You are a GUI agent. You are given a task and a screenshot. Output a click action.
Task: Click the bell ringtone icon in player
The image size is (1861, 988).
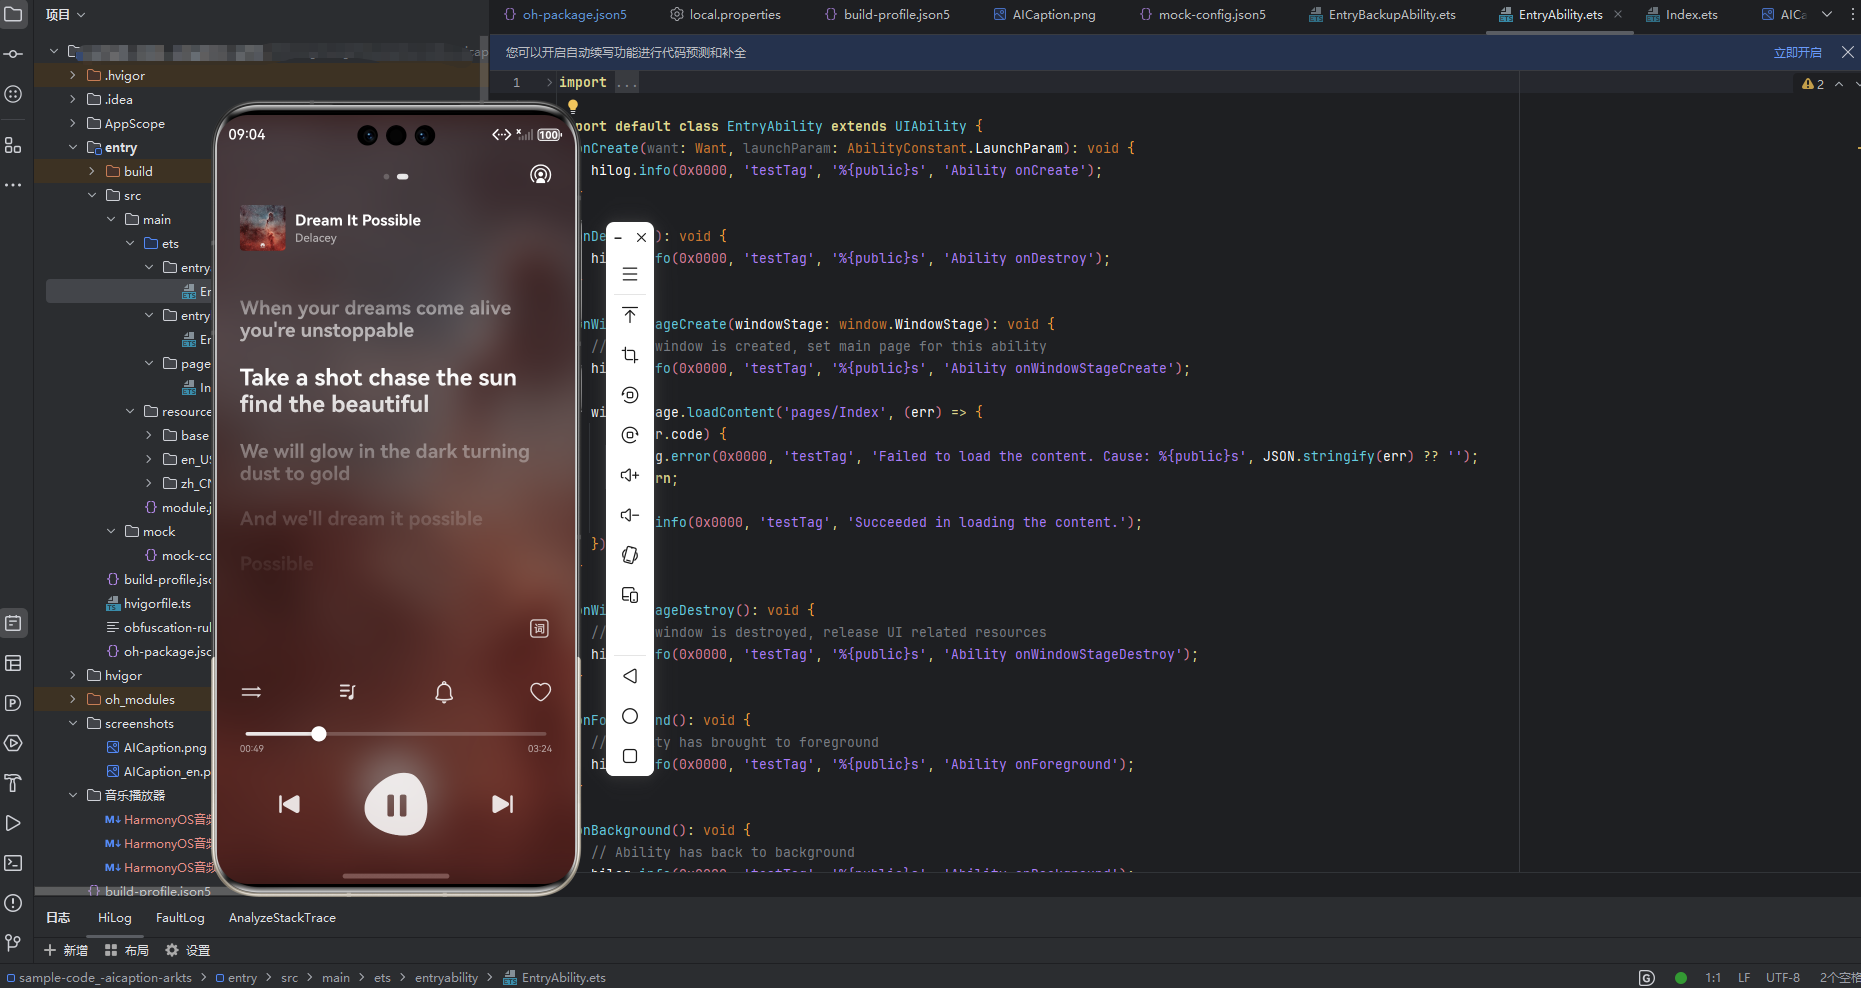(x=444, y=692)
